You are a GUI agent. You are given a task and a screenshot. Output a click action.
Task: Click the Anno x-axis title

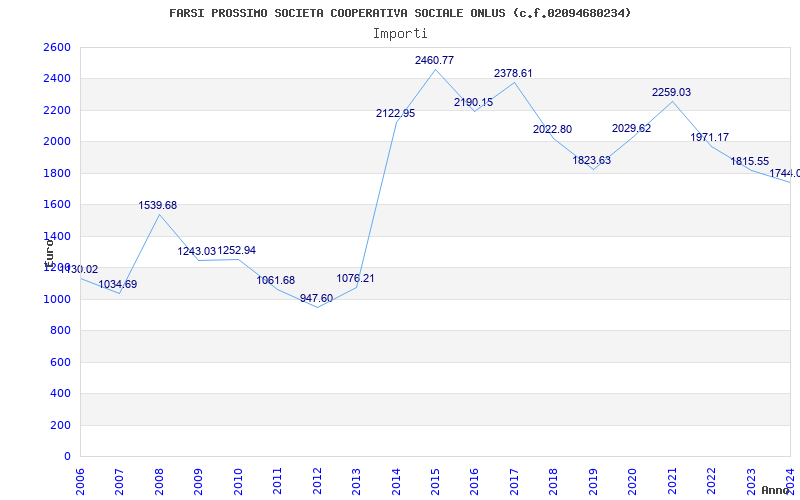777,491
